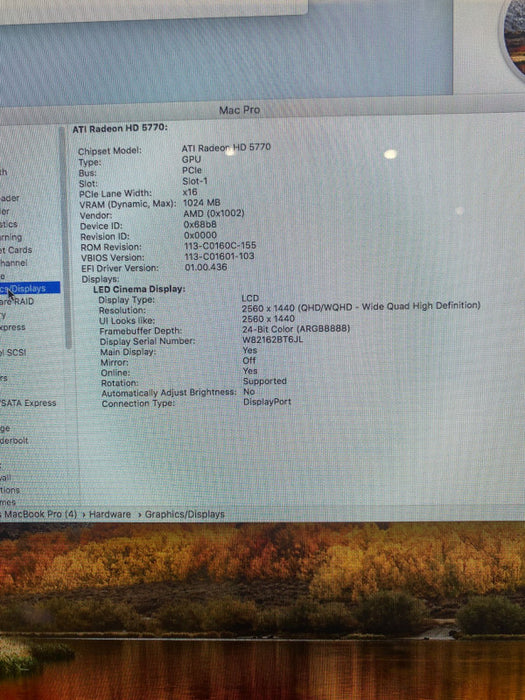
Task: Click the Chipset Model value ATI Radeon HD 5770
Action: (x=226, y=148)
